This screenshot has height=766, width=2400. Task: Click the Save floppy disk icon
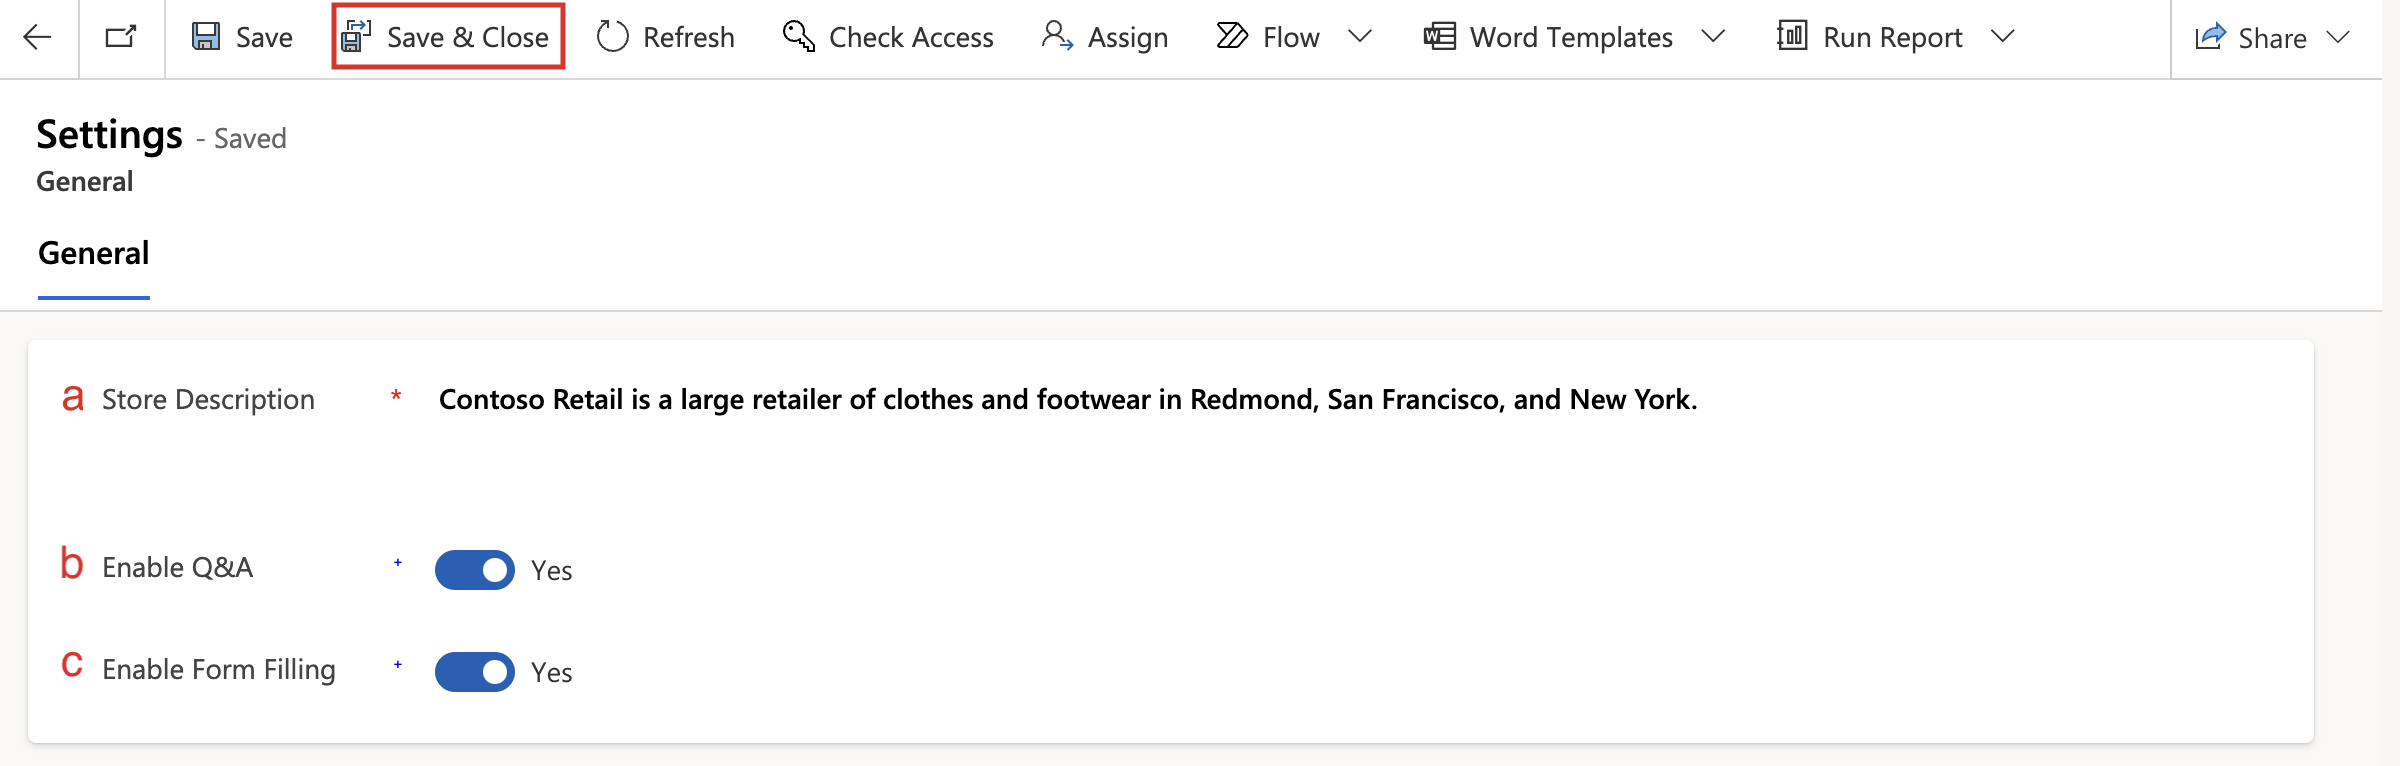point(206,37)
